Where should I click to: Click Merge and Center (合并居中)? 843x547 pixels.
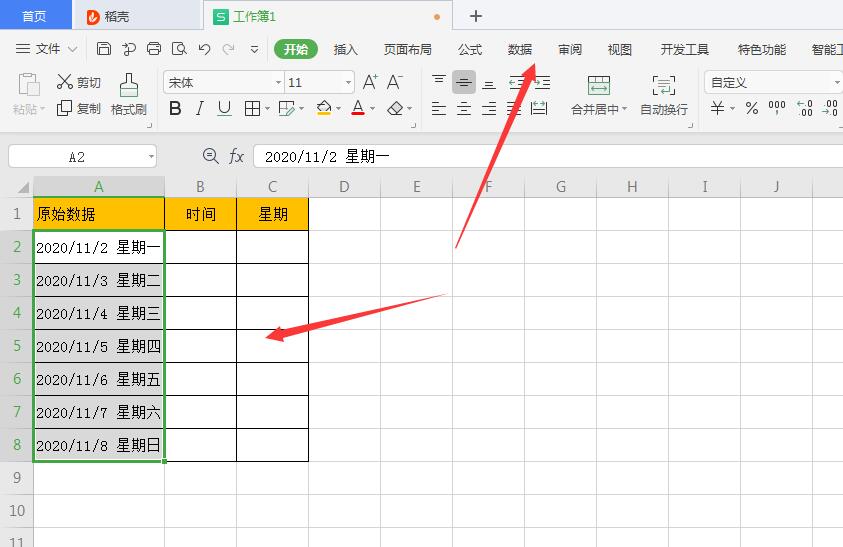point(598,95)
